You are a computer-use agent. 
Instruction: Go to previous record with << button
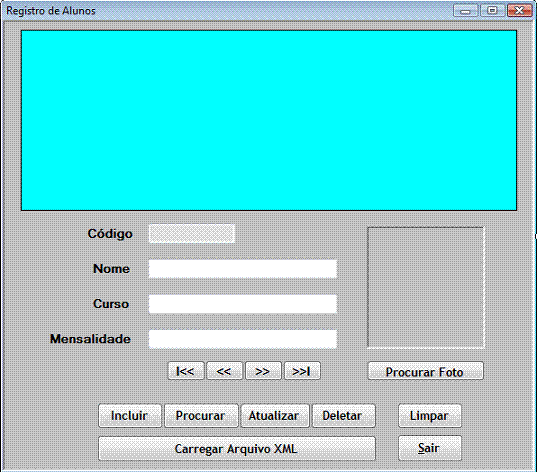224,371
